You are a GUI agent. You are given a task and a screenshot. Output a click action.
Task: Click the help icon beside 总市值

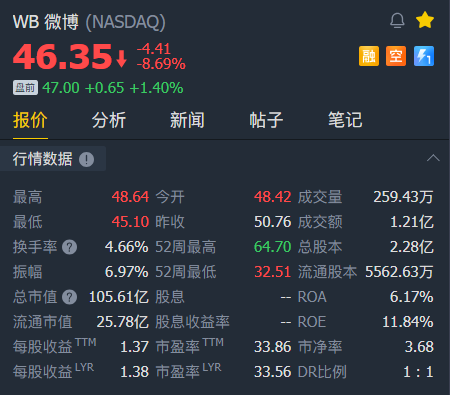[x=70, y=297]
